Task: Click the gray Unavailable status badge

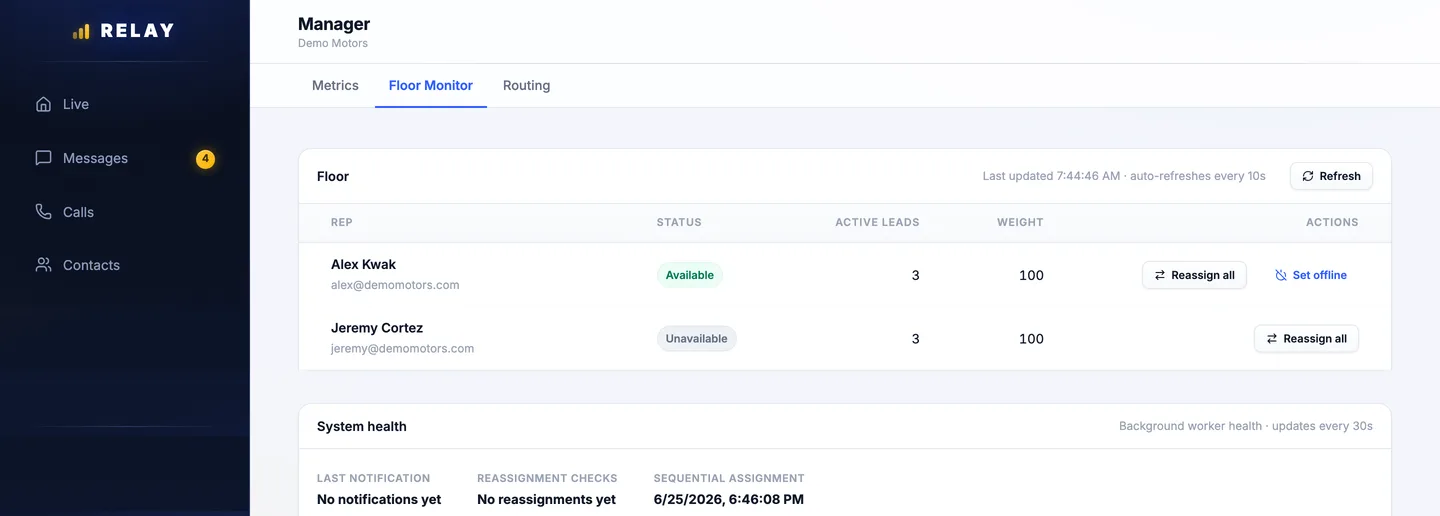Action: [x=697, y=339]
